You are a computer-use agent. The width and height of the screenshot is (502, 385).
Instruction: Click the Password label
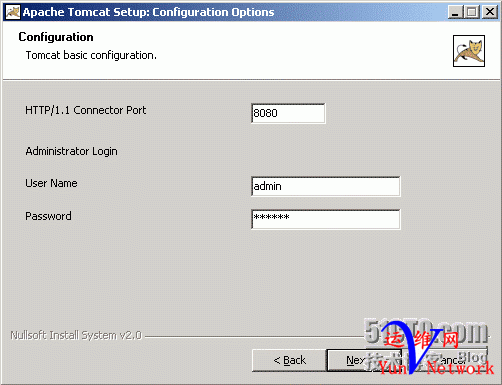(48, 216)
